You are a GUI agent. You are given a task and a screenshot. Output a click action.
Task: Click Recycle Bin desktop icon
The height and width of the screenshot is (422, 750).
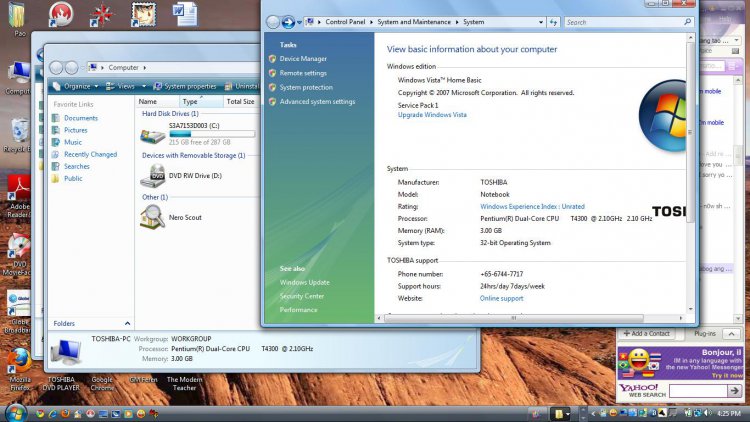point(18,135)
